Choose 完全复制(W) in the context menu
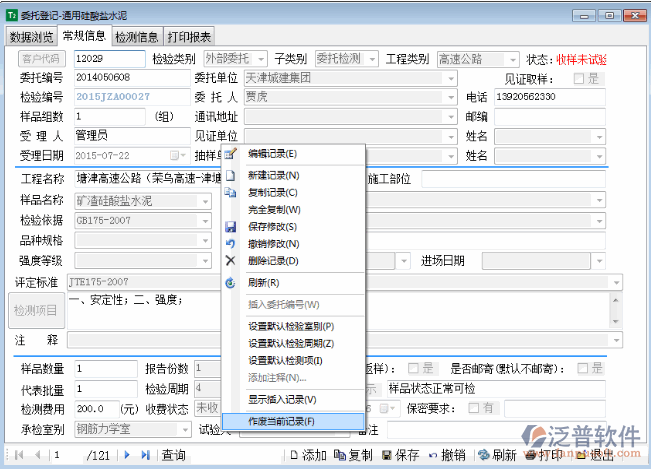The width and height of the screenshot is (651, 469). click(x=274, y=210)
